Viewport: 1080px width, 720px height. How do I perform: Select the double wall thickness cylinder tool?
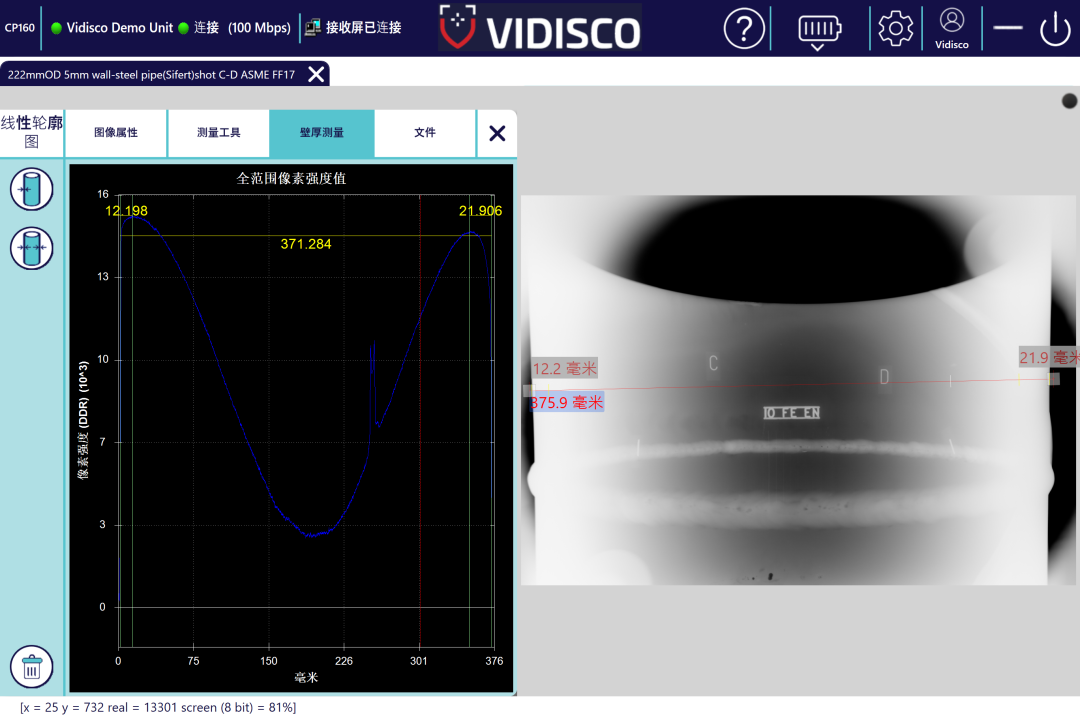(32, 248)
